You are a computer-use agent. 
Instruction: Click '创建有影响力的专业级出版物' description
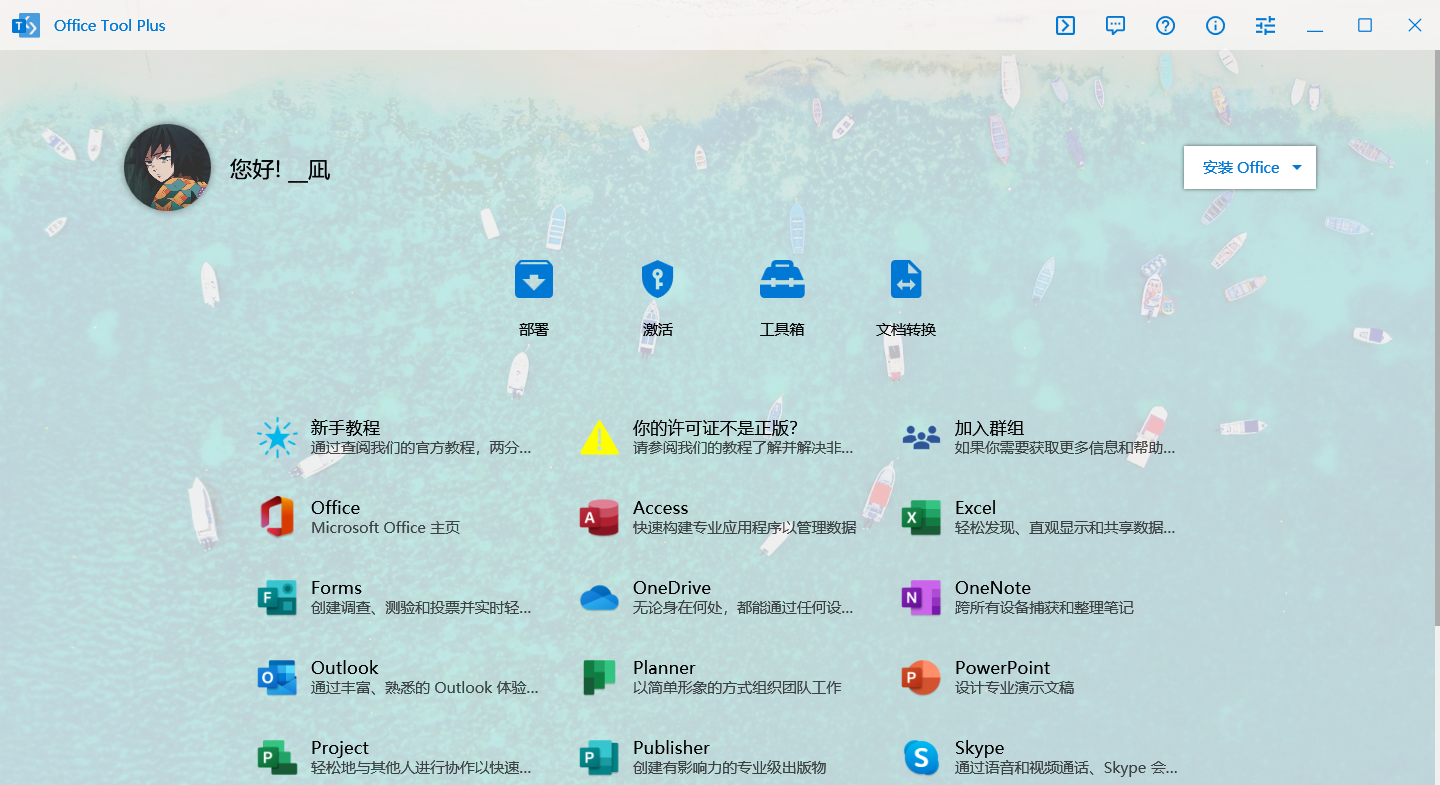(x=729, y=768)
